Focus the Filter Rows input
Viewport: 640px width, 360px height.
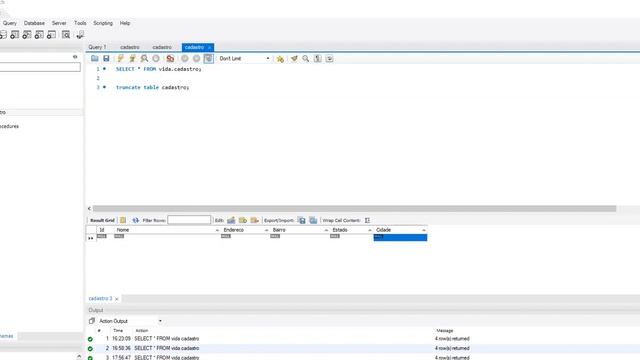click(x=189, y=220)
